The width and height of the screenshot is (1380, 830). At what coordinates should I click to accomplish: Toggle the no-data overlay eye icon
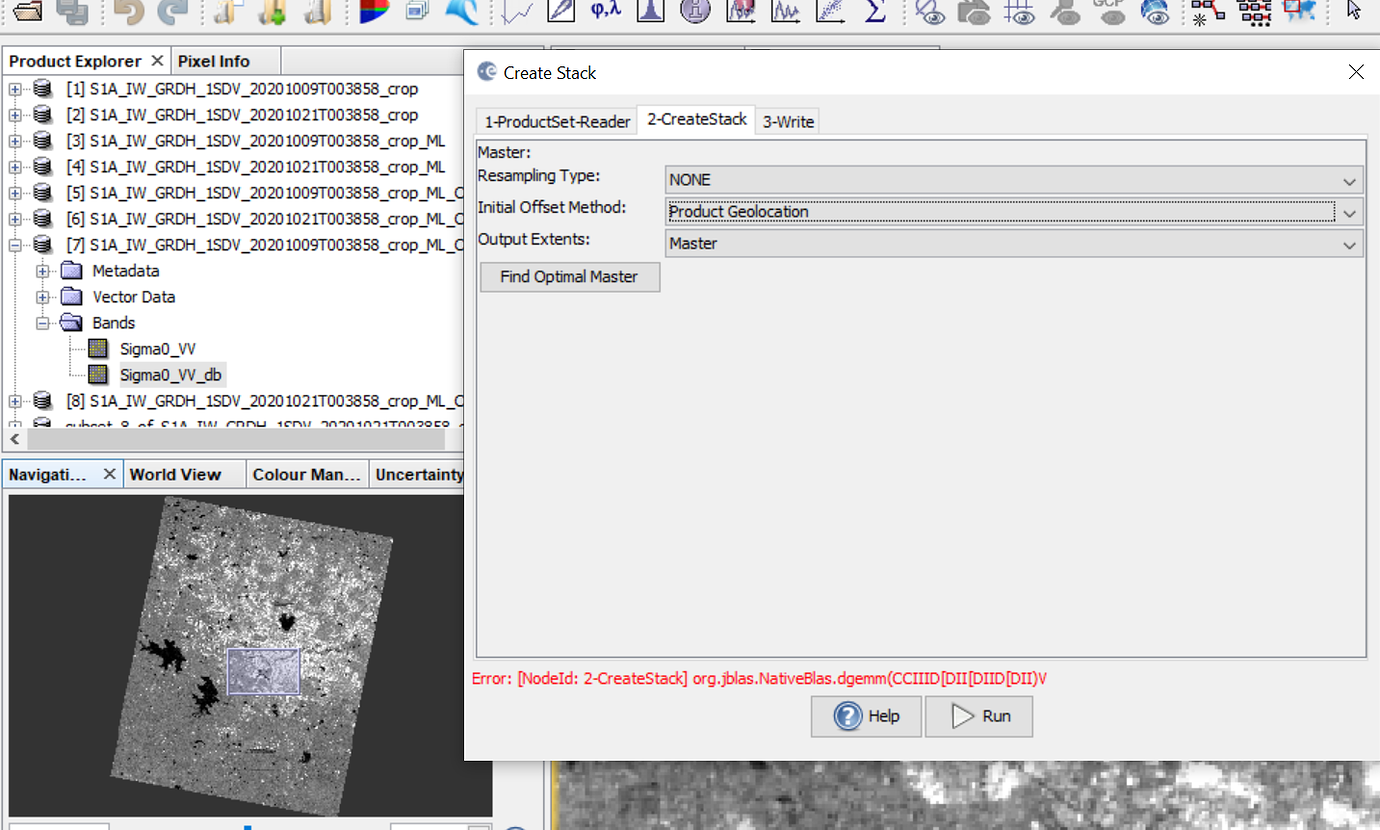[930, 10]
